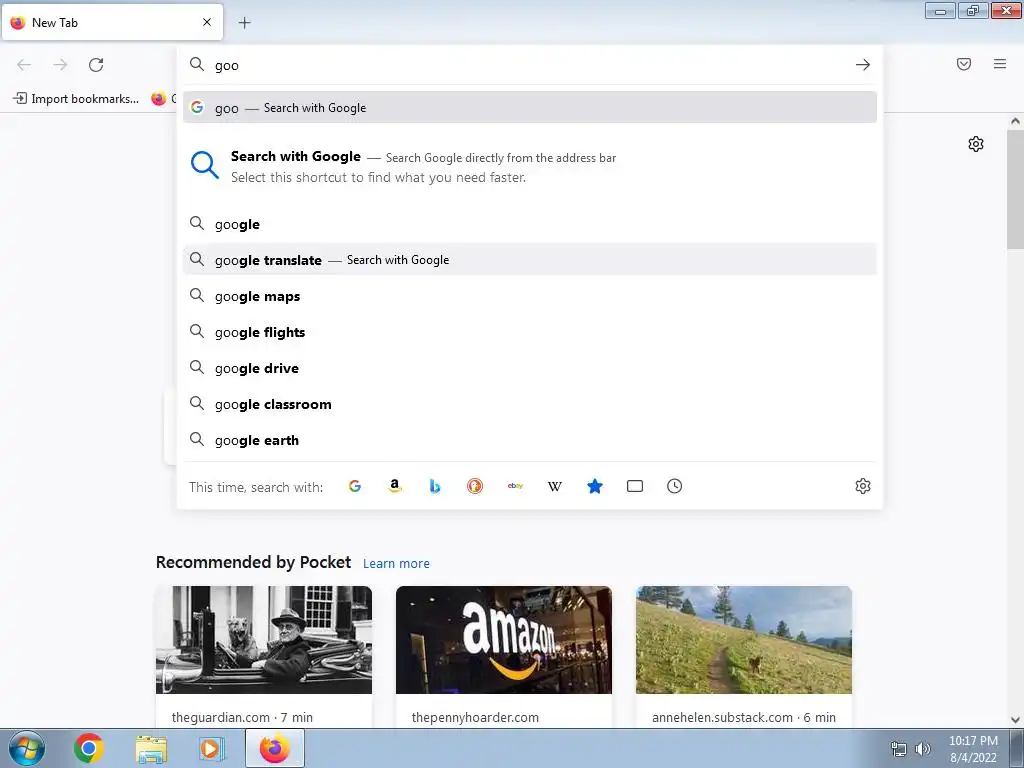Click the back navigation arrow
1024x768 pixels.
(x=24, y=65)
